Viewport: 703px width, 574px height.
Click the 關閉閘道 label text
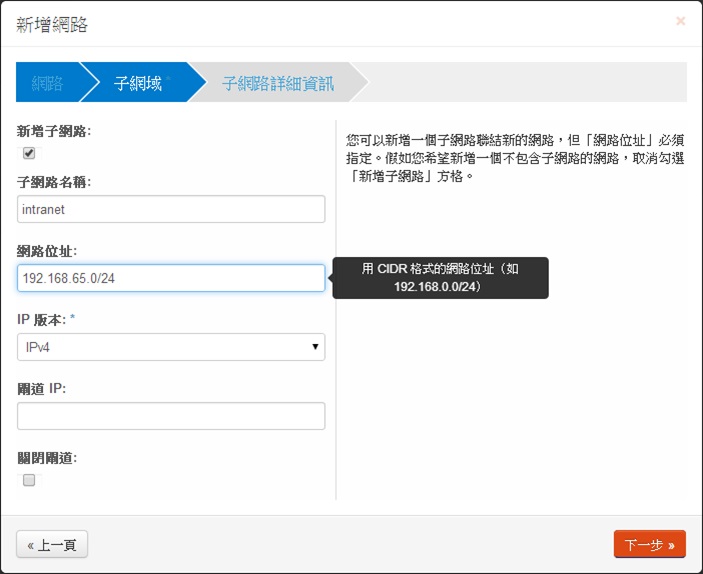[47, 458]
